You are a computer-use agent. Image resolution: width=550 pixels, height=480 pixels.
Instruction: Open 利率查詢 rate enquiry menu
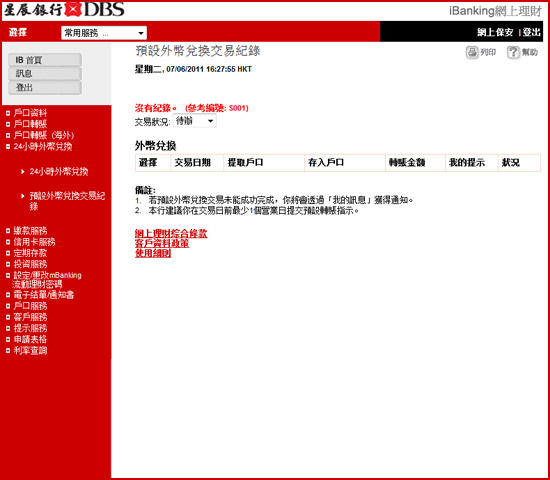(30, 350)
